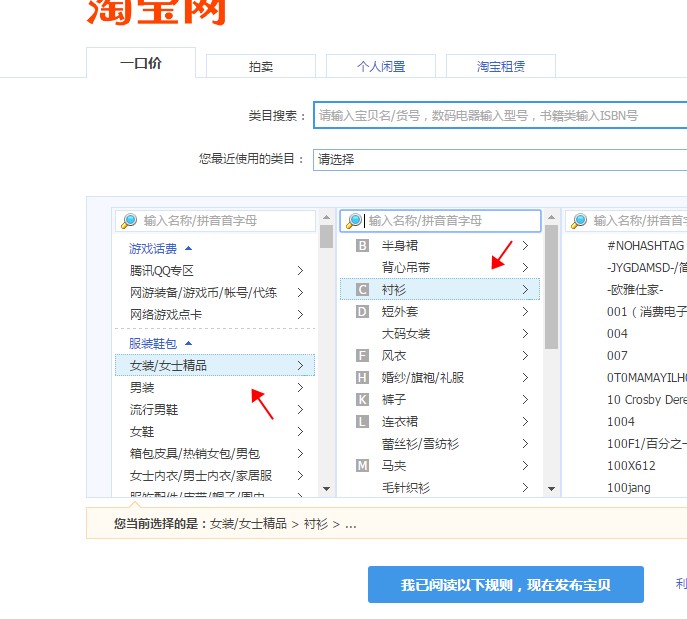Viewport: 687px width, 619px height.
Task: Click the M letter index badge
Action: [362, 466]
